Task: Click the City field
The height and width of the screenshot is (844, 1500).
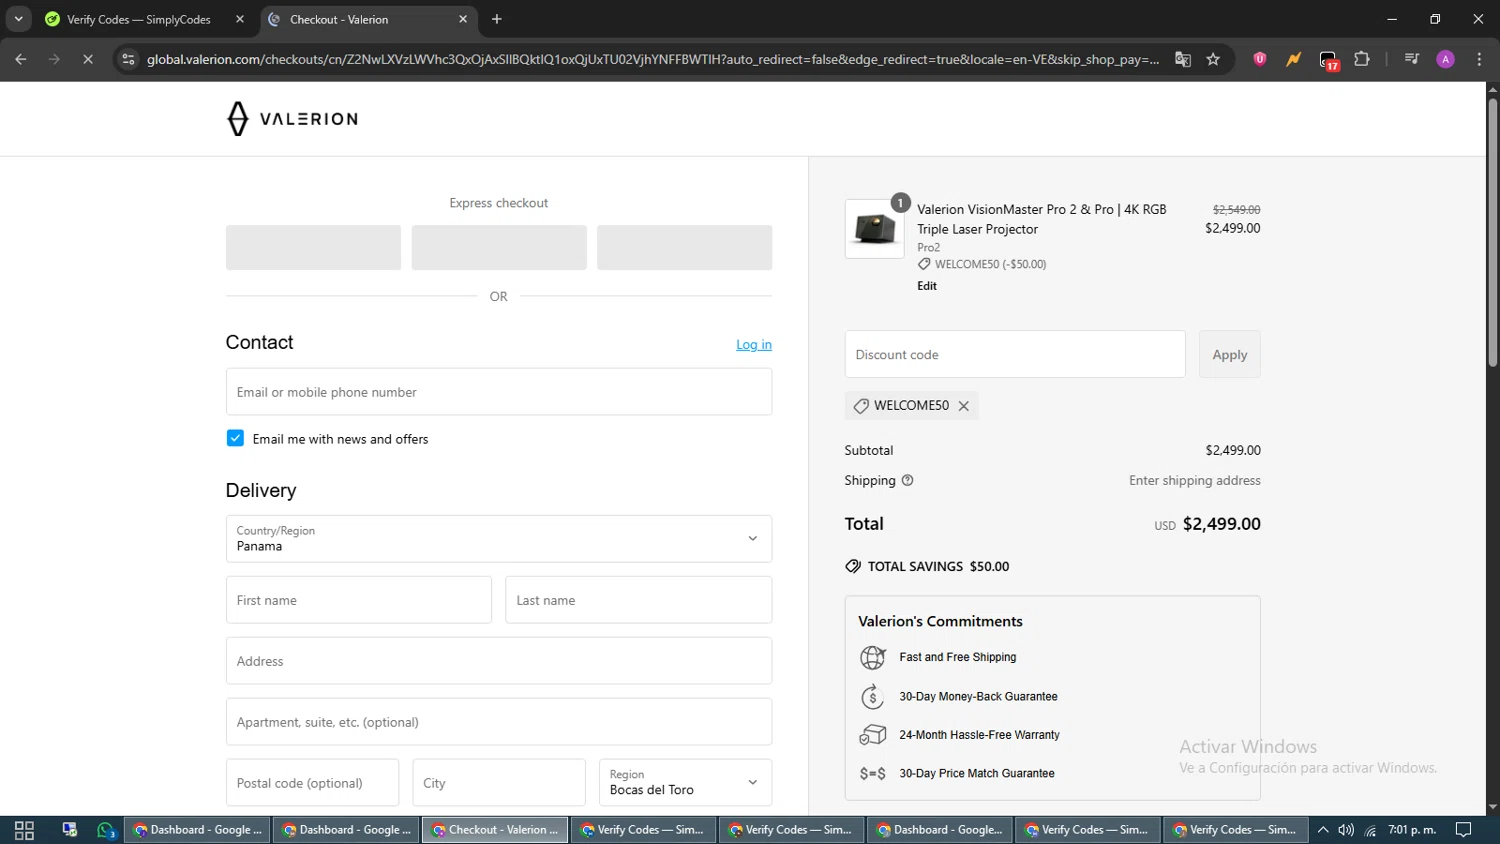Action: pyautogui.click(x=499, y=783)
